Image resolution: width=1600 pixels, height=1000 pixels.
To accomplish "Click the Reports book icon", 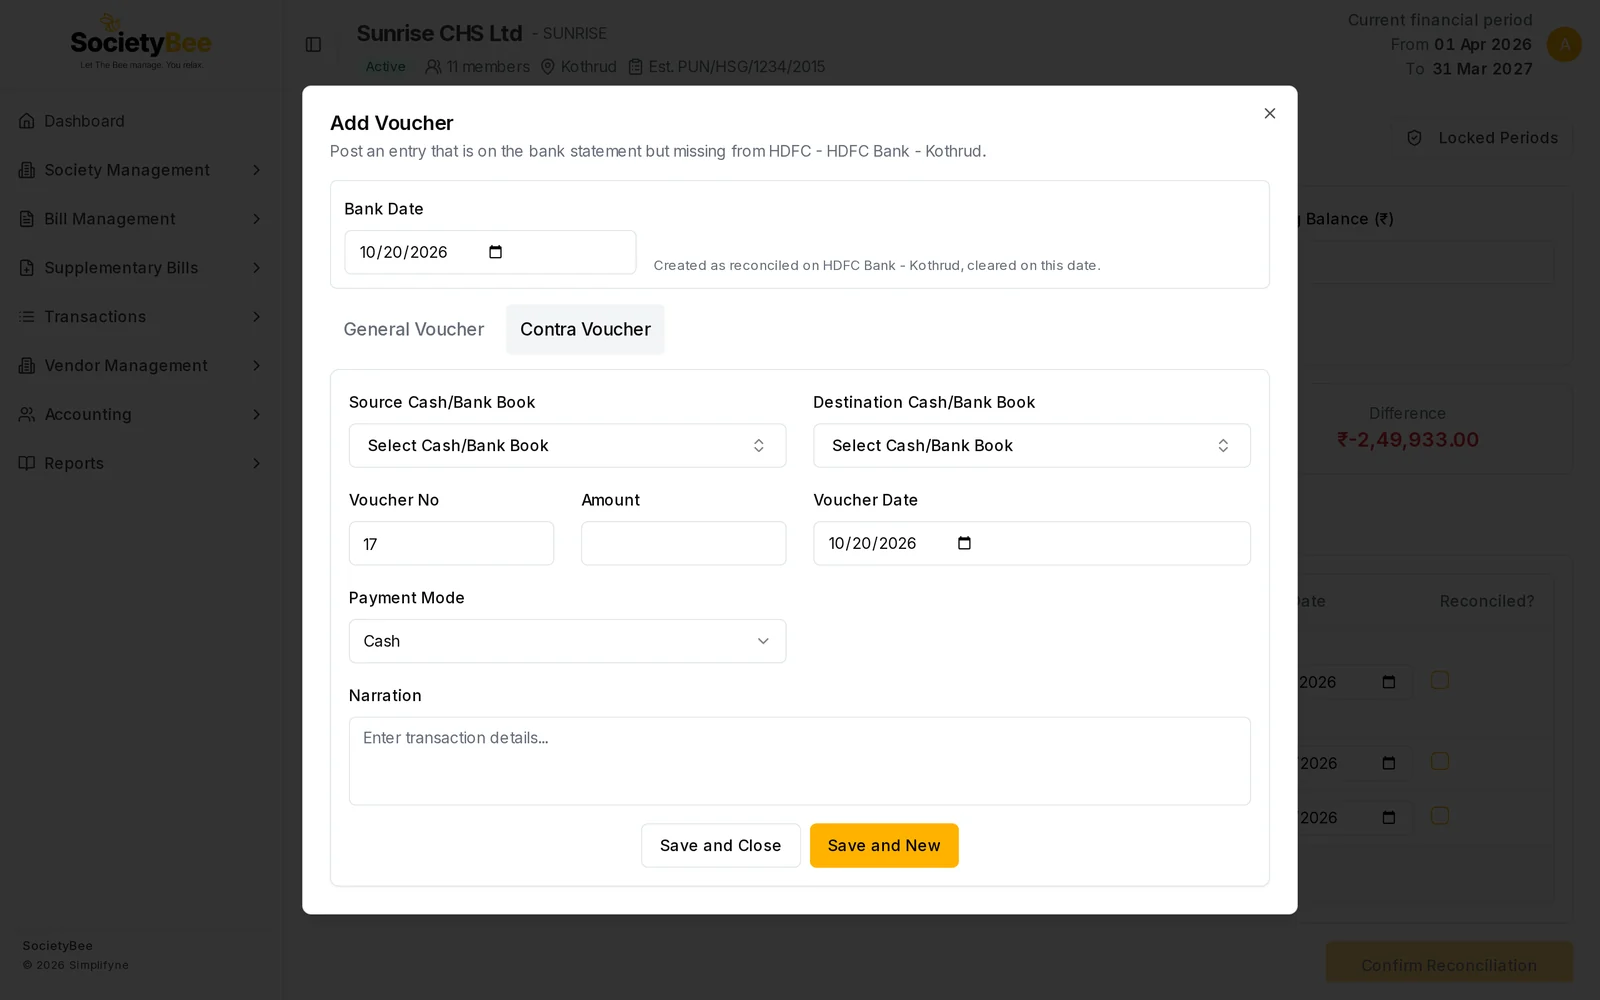I will [27, 463].
